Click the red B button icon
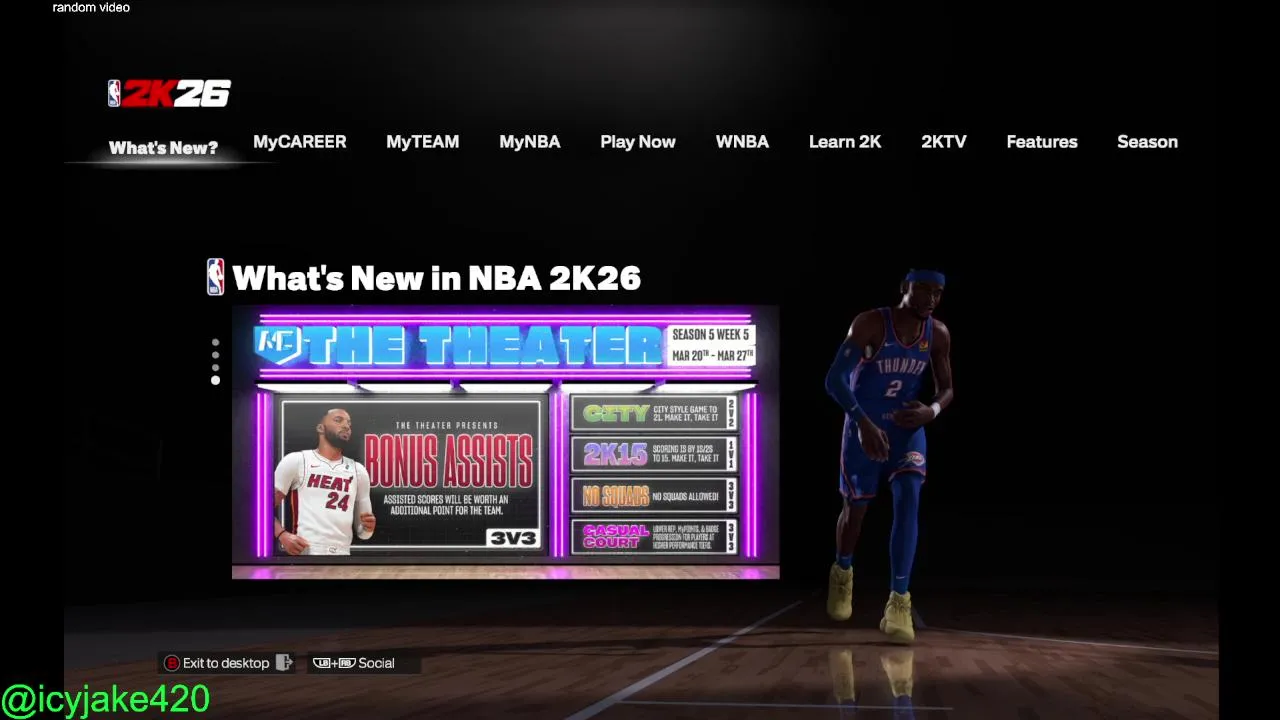This screenshot has height=720, width=1280. [172, 663]
